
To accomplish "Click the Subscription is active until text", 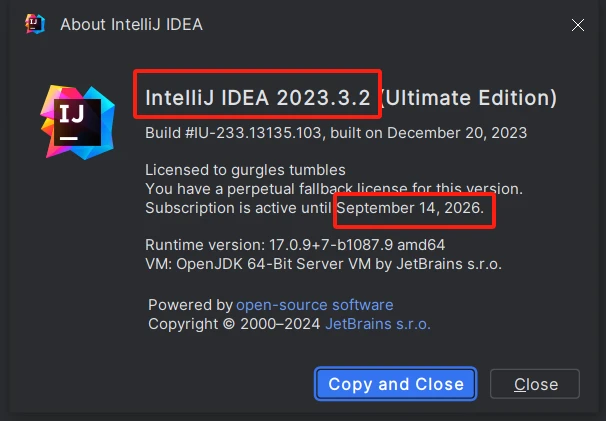I will point(239,208).
